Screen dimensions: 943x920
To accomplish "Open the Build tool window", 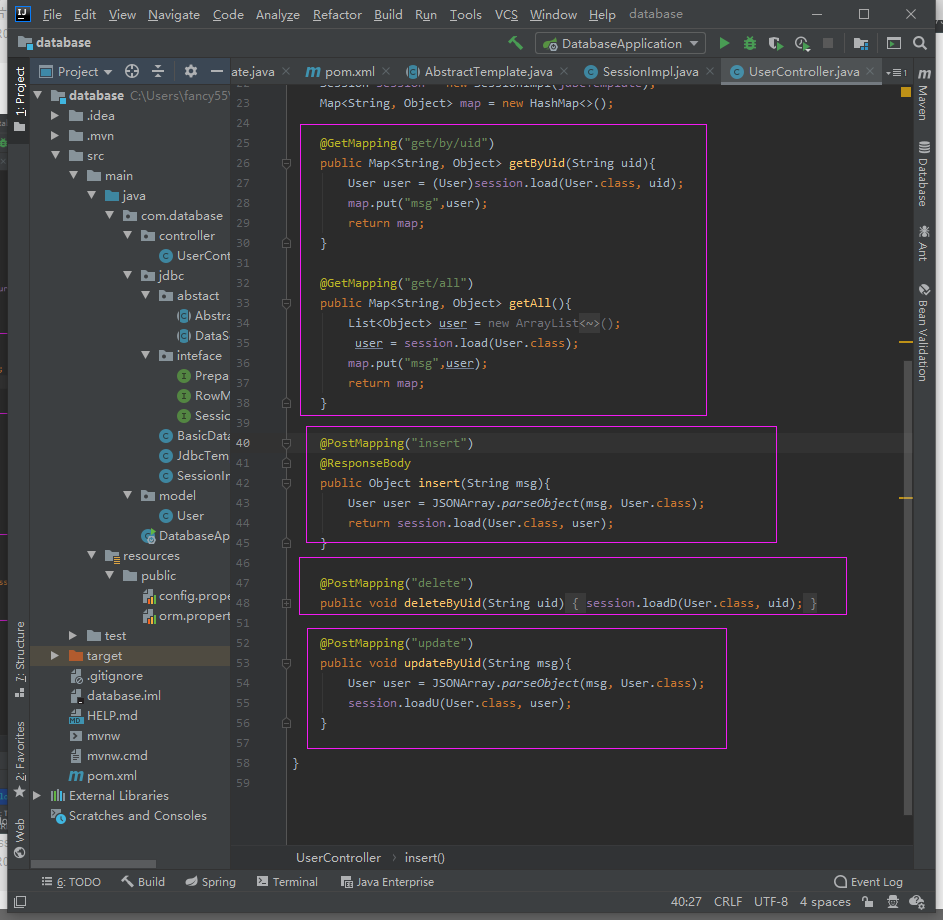I will [143, 882].
